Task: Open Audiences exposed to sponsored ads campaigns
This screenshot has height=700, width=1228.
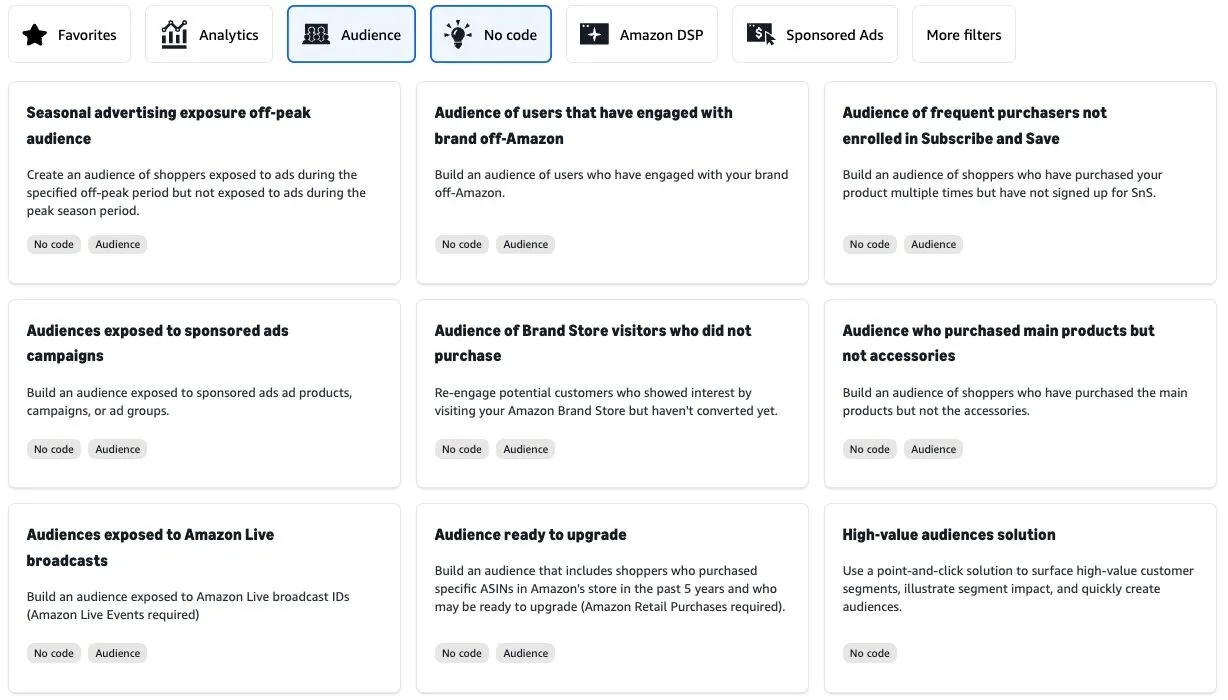Action: pyautogui.click(x=205, y=393)
